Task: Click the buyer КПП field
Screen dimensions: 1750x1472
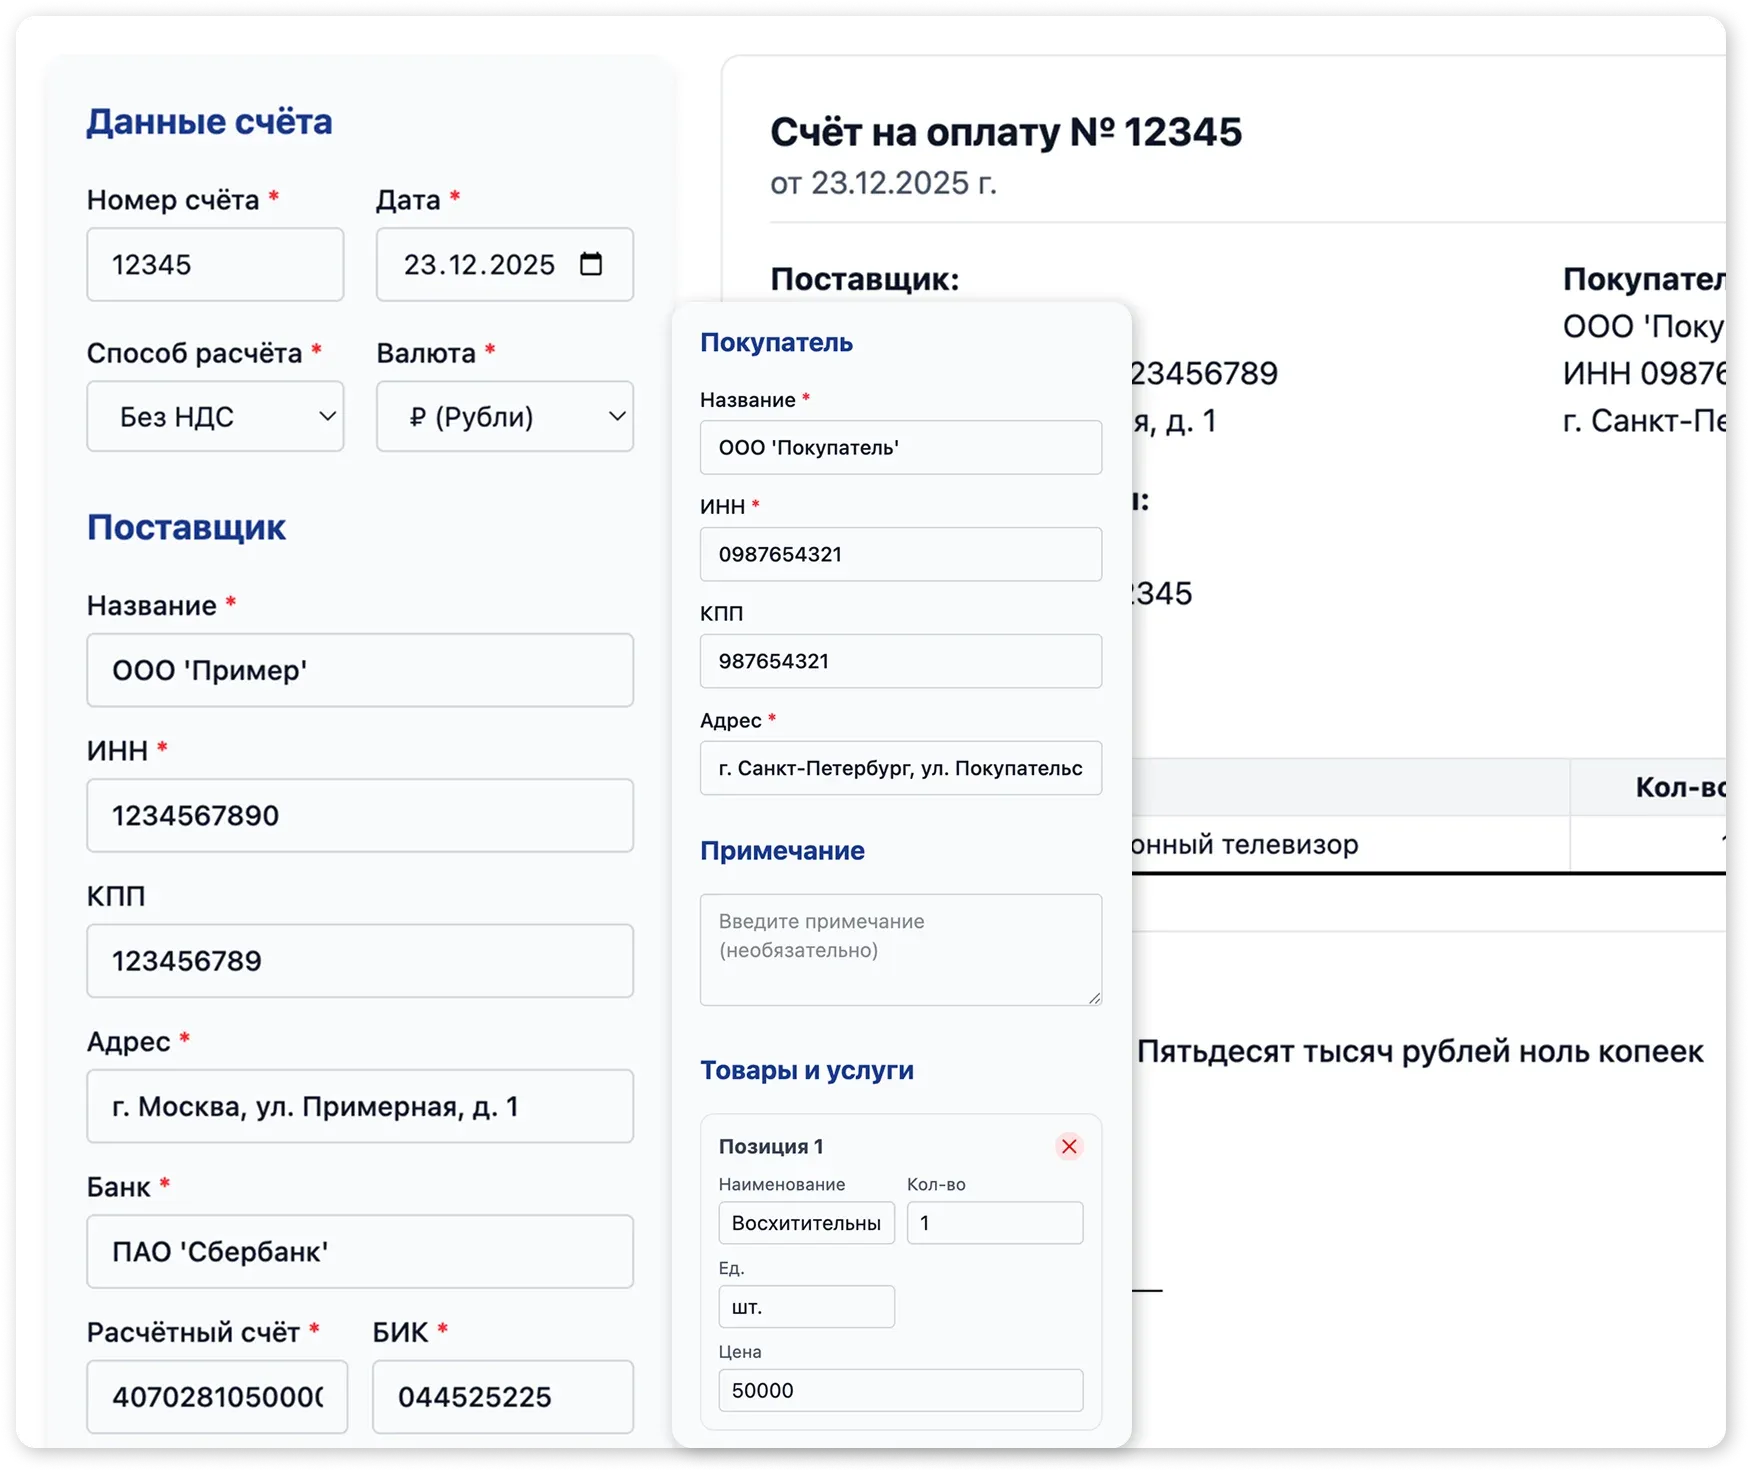Action: click(900, 661)
